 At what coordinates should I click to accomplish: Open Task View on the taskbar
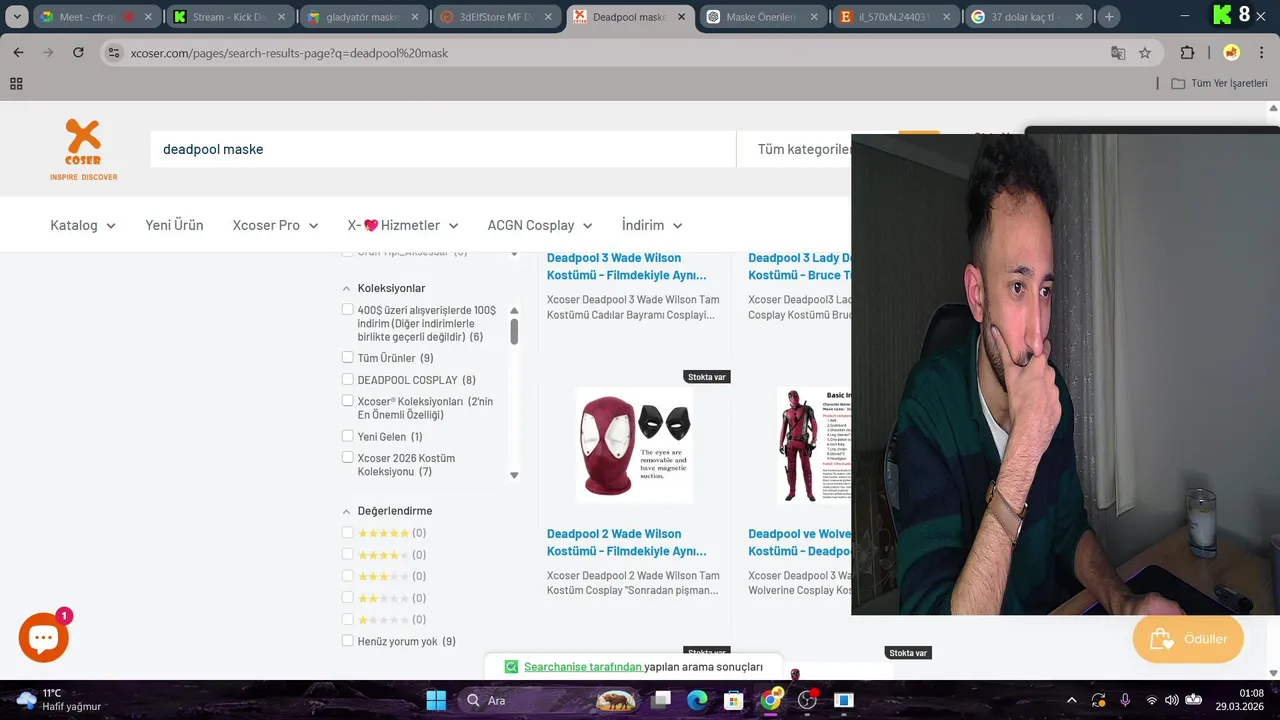pos(661,700)
